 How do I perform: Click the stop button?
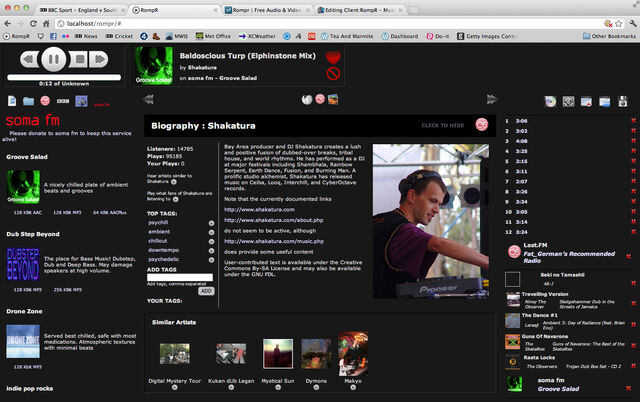pyautogui.click(x=79, y=60)
